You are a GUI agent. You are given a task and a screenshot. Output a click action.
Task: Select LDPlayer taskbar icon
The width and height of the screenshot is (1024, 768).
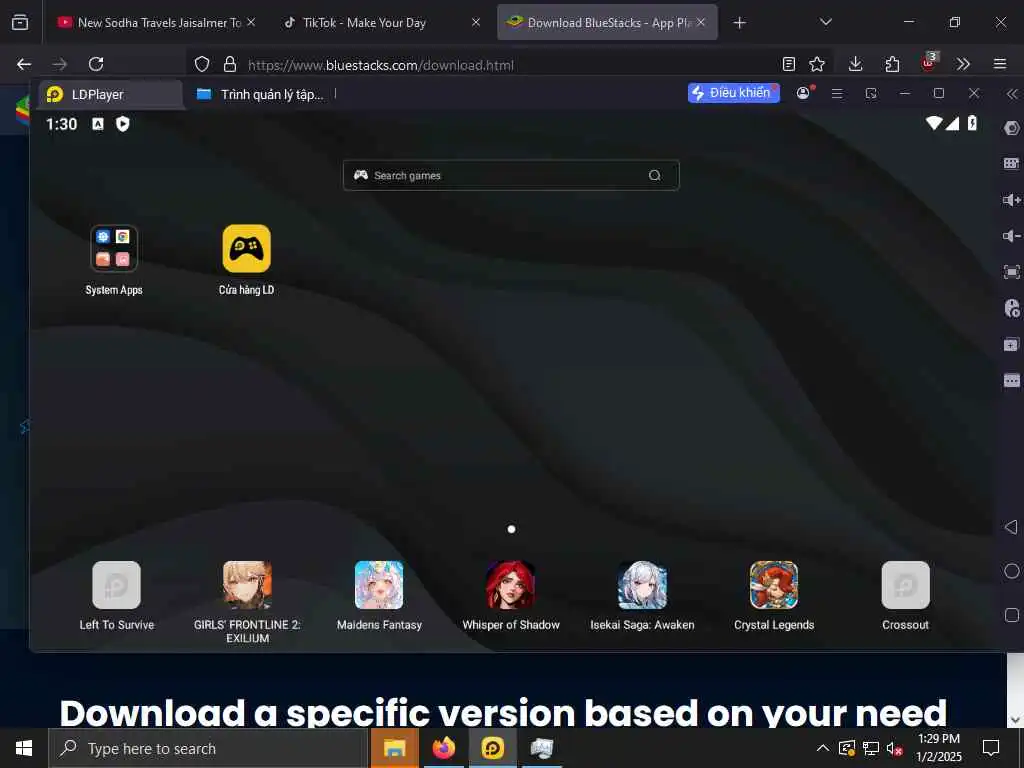[x=492, y=748]
